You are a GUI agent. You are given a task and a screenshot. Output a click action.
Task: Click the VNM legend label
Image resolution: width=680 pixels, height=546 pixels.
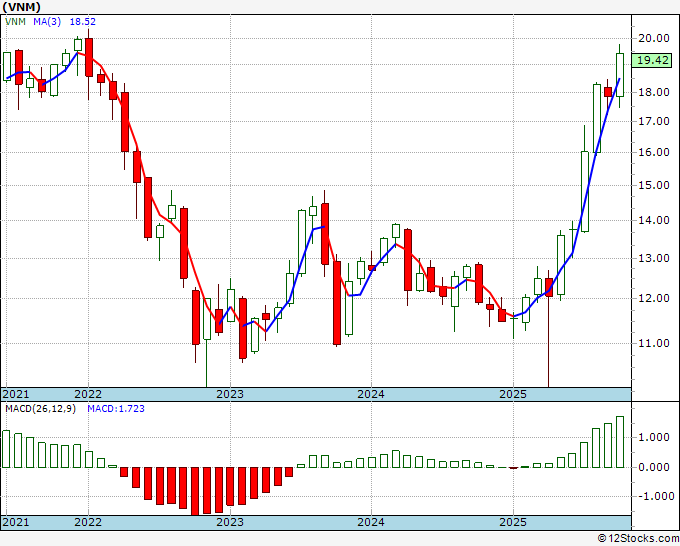point(15,22)
